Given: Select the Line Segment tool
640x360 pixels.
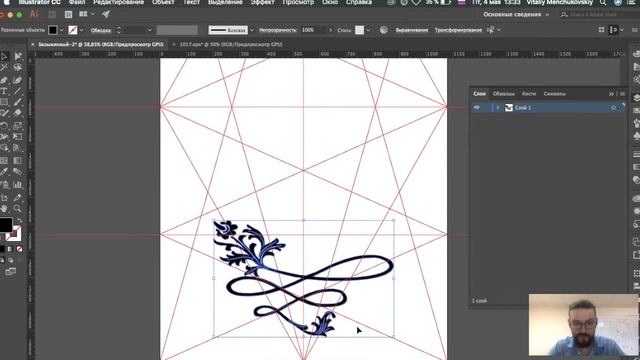Looking at the screenshot, I should (x=18, y=91).
